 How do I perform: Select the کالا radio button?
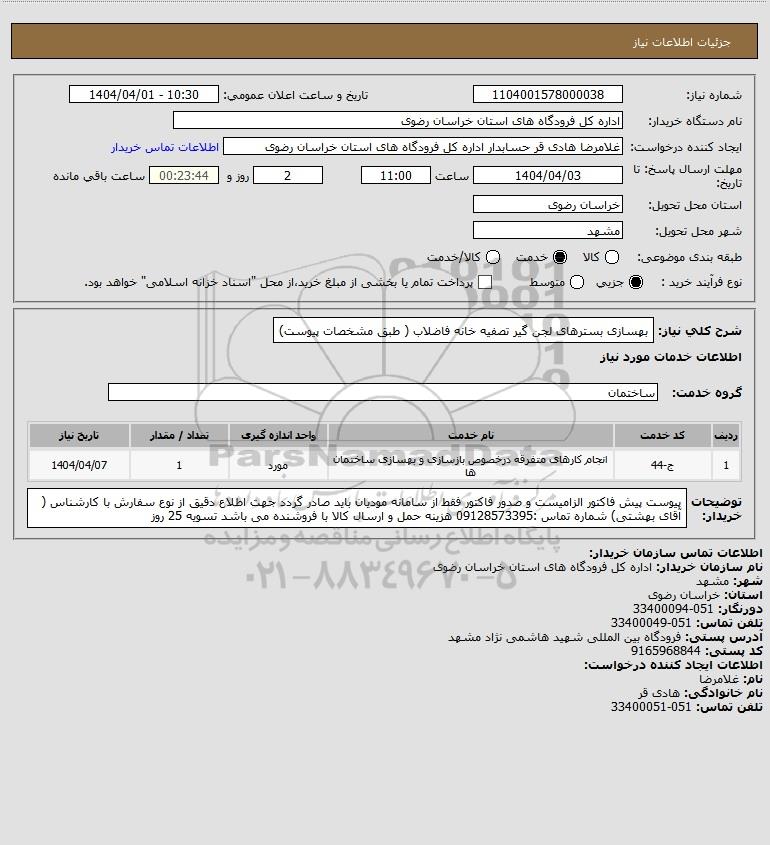tap(612, 257)
